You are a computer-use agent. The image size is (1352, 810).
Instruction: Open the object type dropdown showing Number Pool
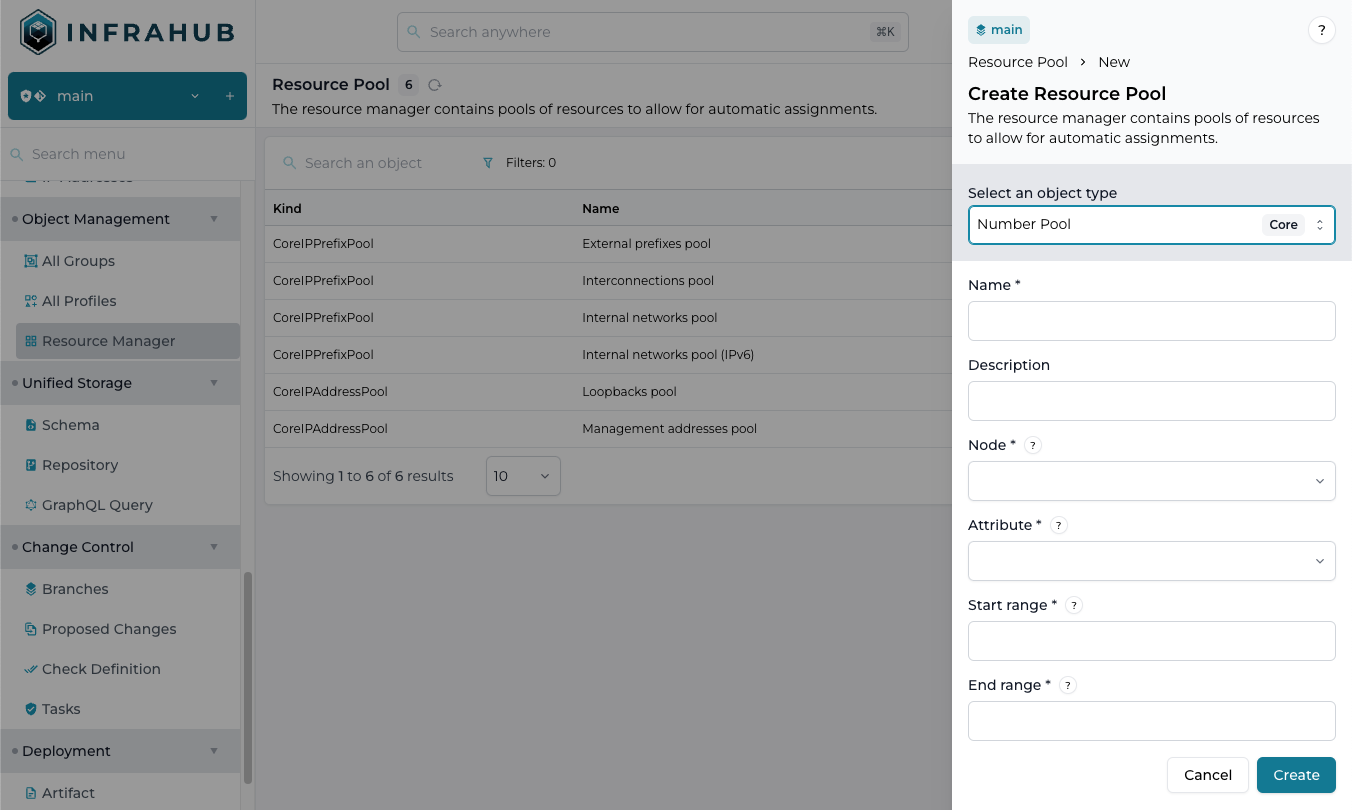tap(1151, 224)
